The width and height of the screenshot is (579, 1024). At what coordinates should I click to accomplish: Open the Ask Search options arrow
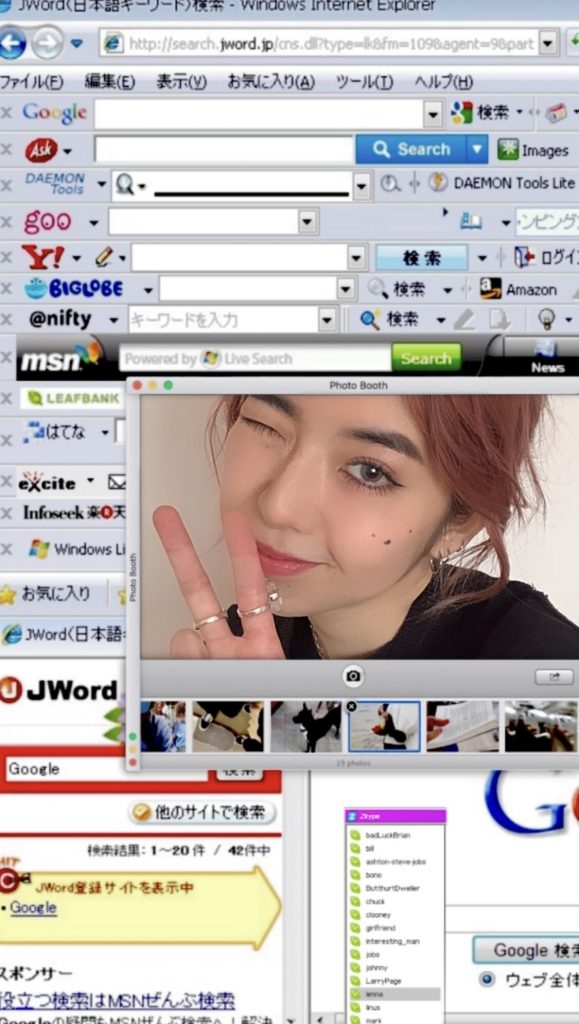pyautogui.click(x=478, y=150)
